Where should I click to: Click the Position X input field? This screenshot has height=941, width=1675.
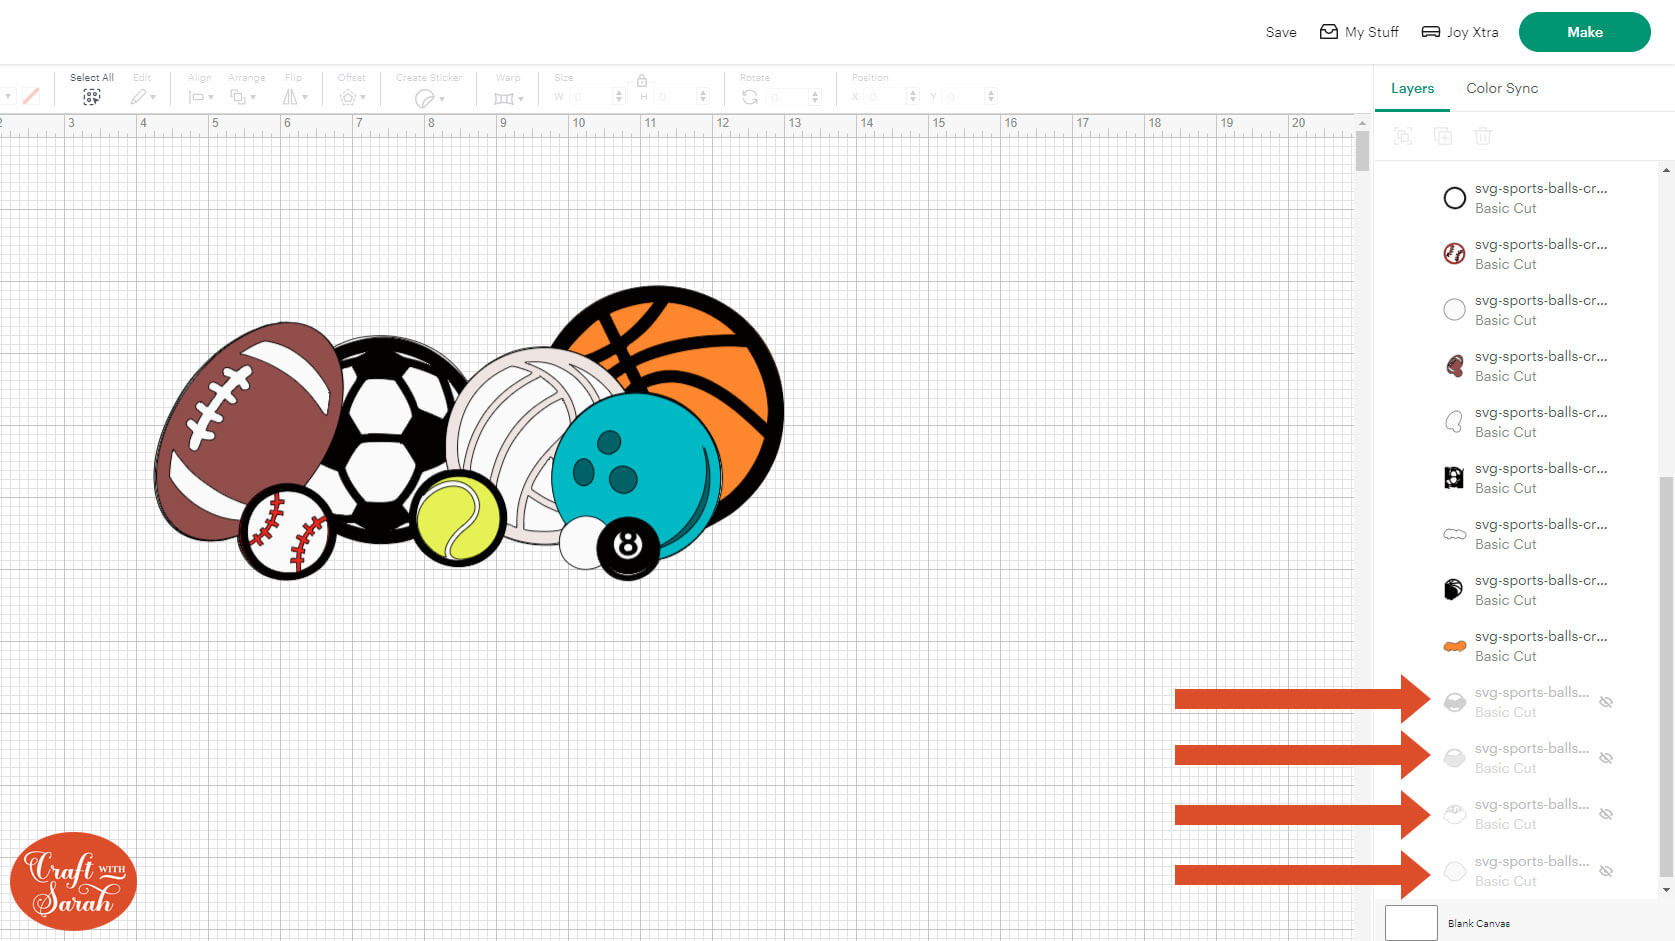coord(886,97)
